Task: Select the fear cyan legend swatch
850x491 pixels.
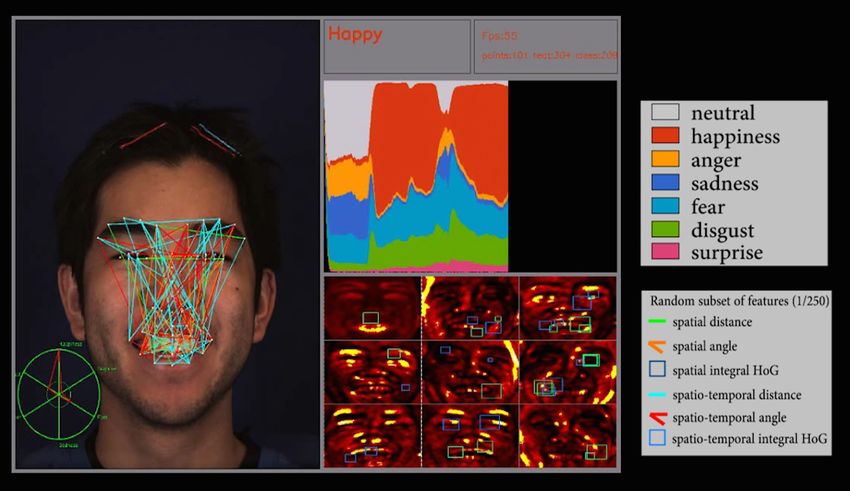Action: click(665, 206)
